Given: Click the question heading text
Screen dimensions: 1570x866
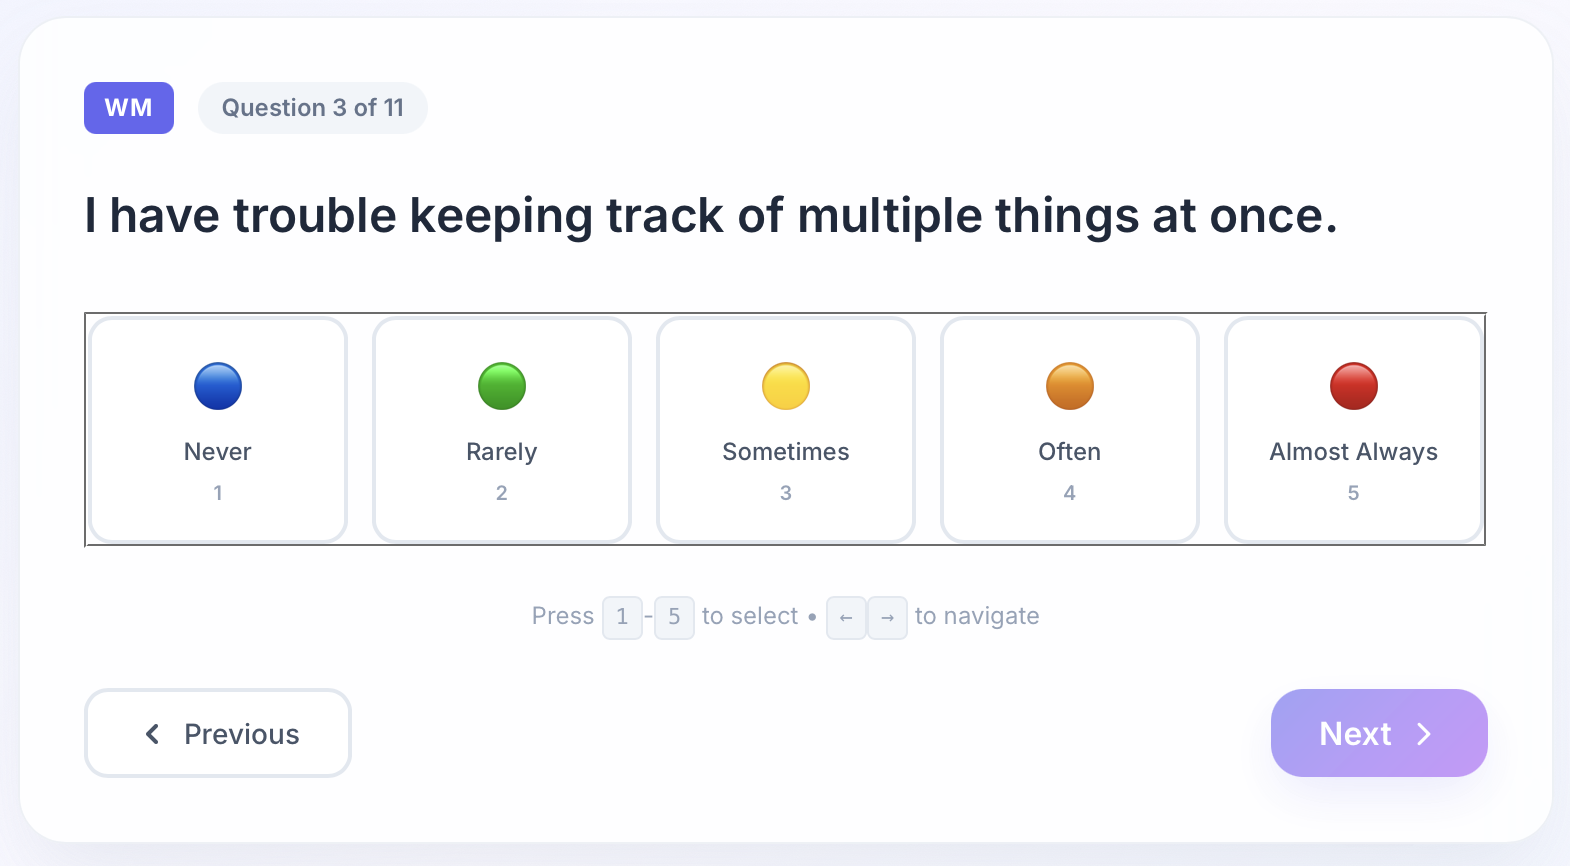Looking at the screenshot, I should click(711, 216).
